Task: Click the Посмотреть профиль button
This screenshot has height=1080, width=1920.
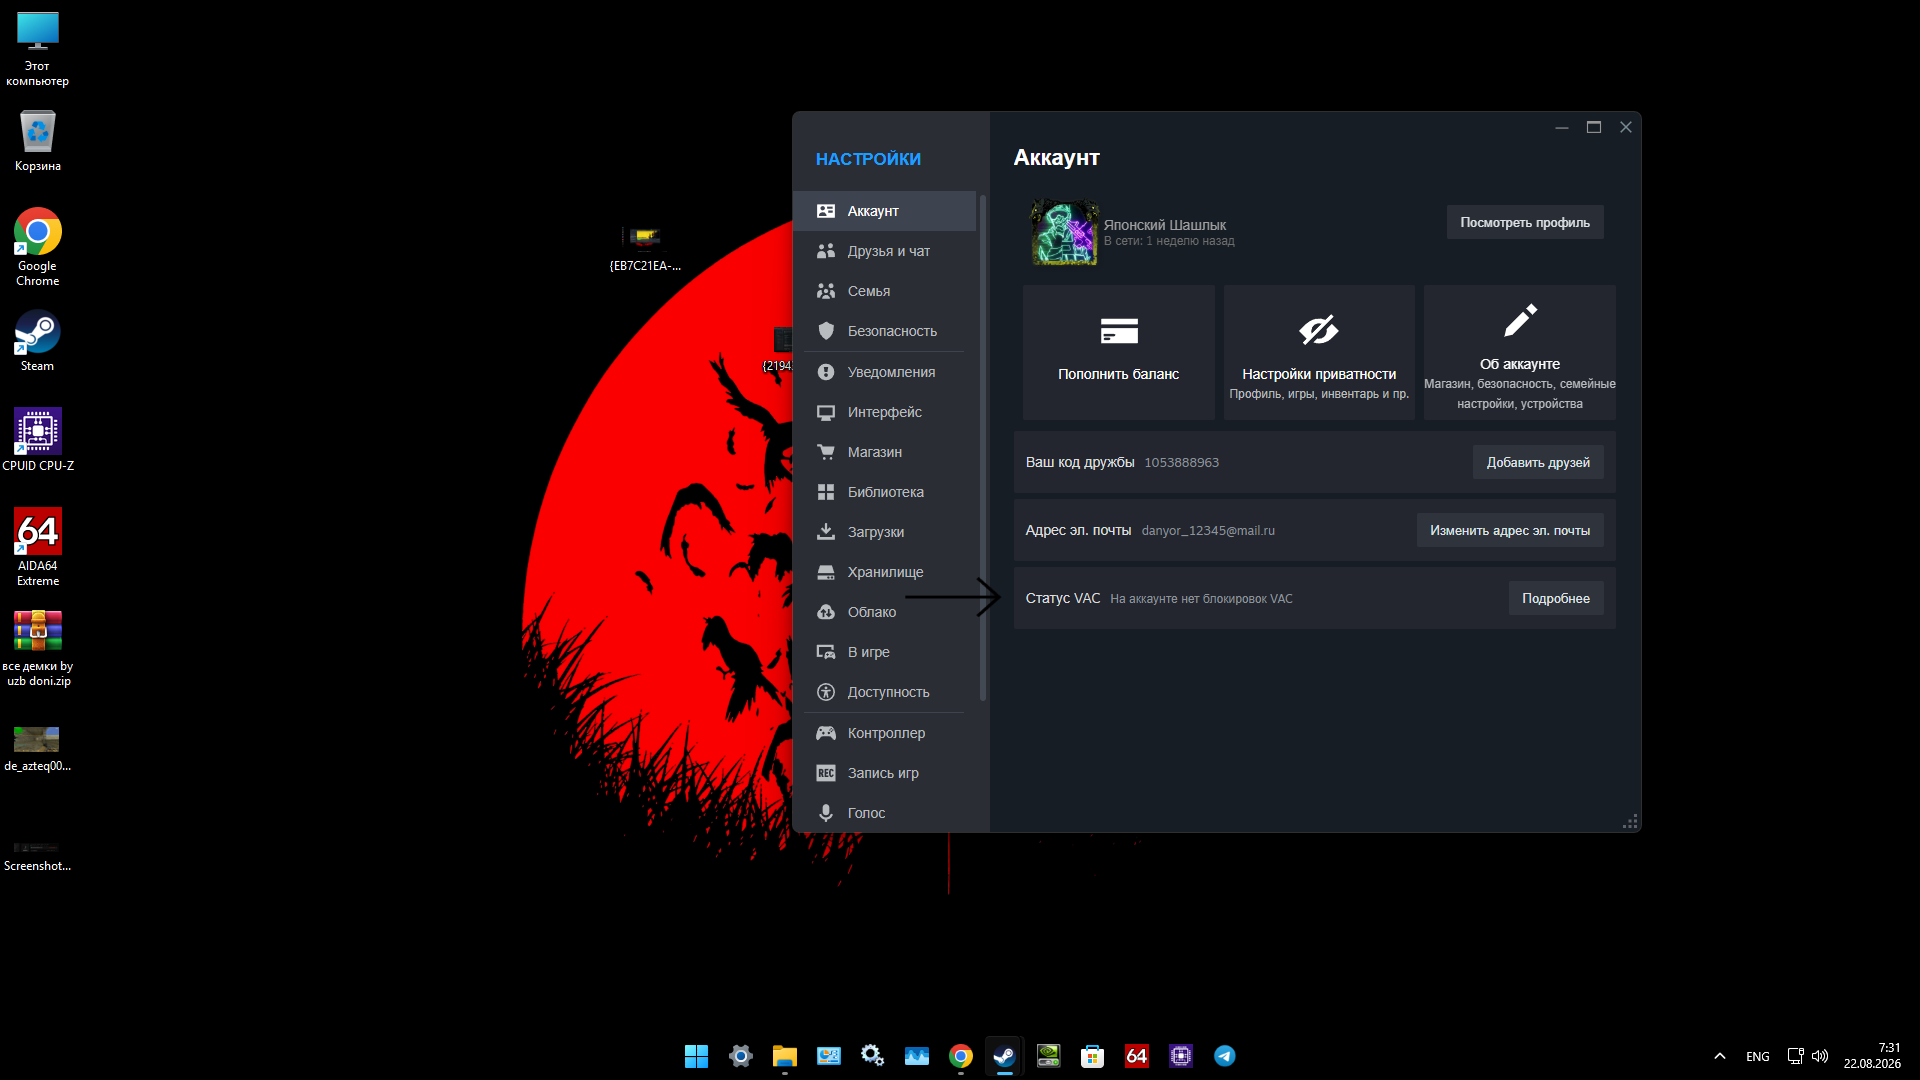Action: coord(1525,222)
